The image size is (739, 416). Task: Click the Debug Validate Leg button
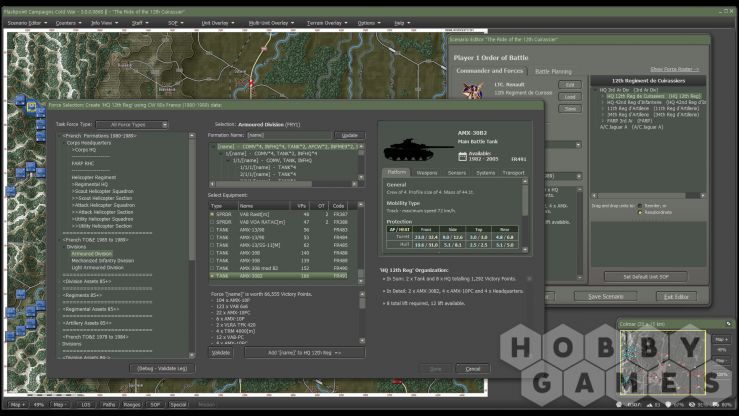(162, 368)
